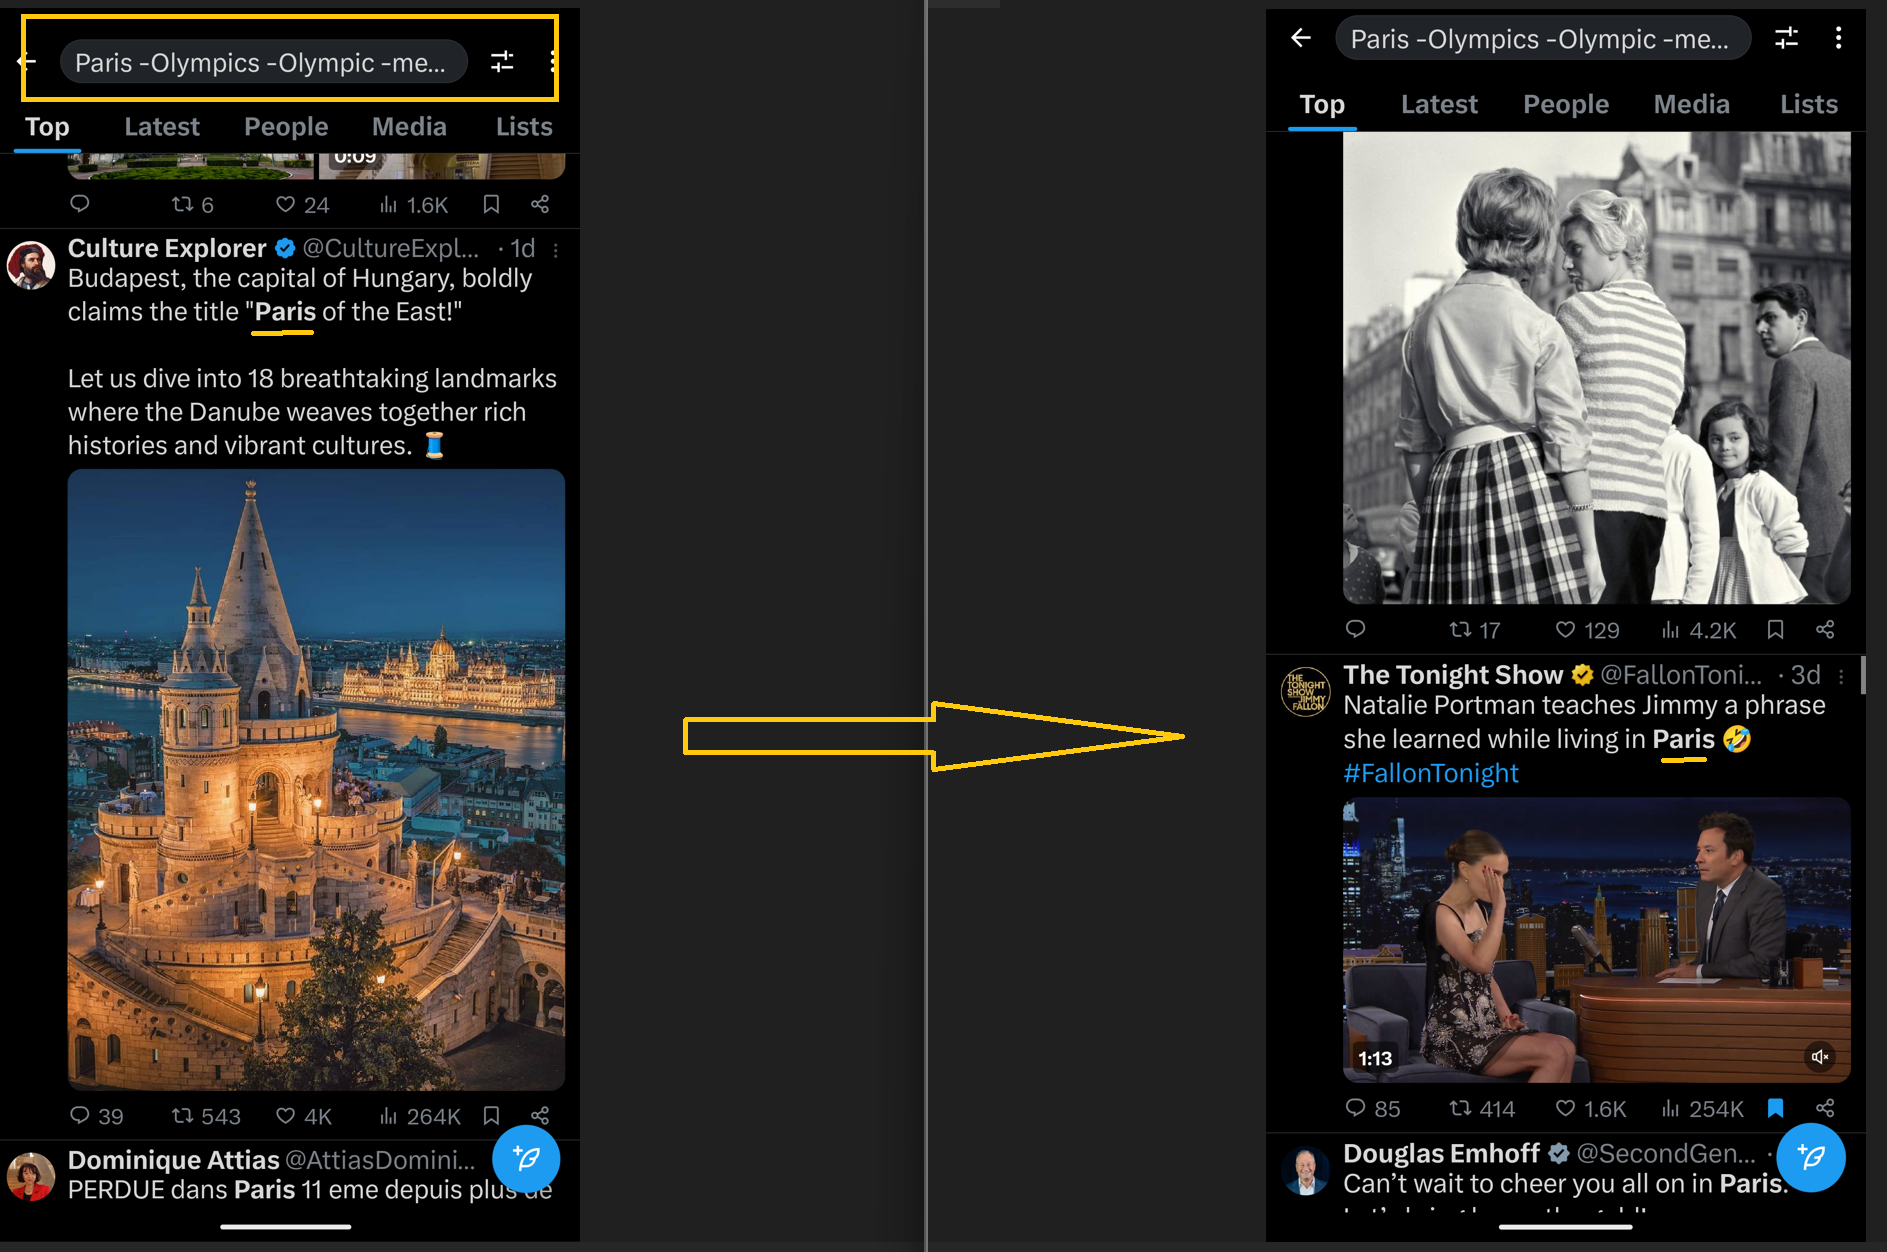Unmute the Tonight Show video
1887x1252 pixels.
[1820, 1056]
